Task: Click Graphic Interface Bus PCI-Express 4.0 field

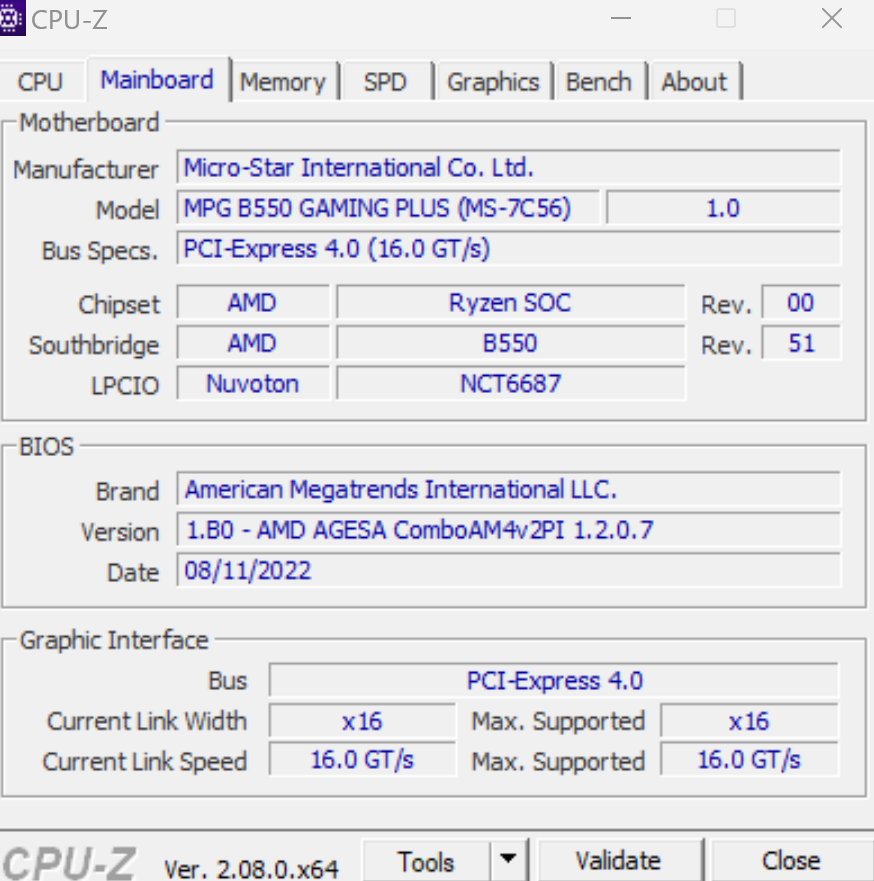Action: [553, 680]
